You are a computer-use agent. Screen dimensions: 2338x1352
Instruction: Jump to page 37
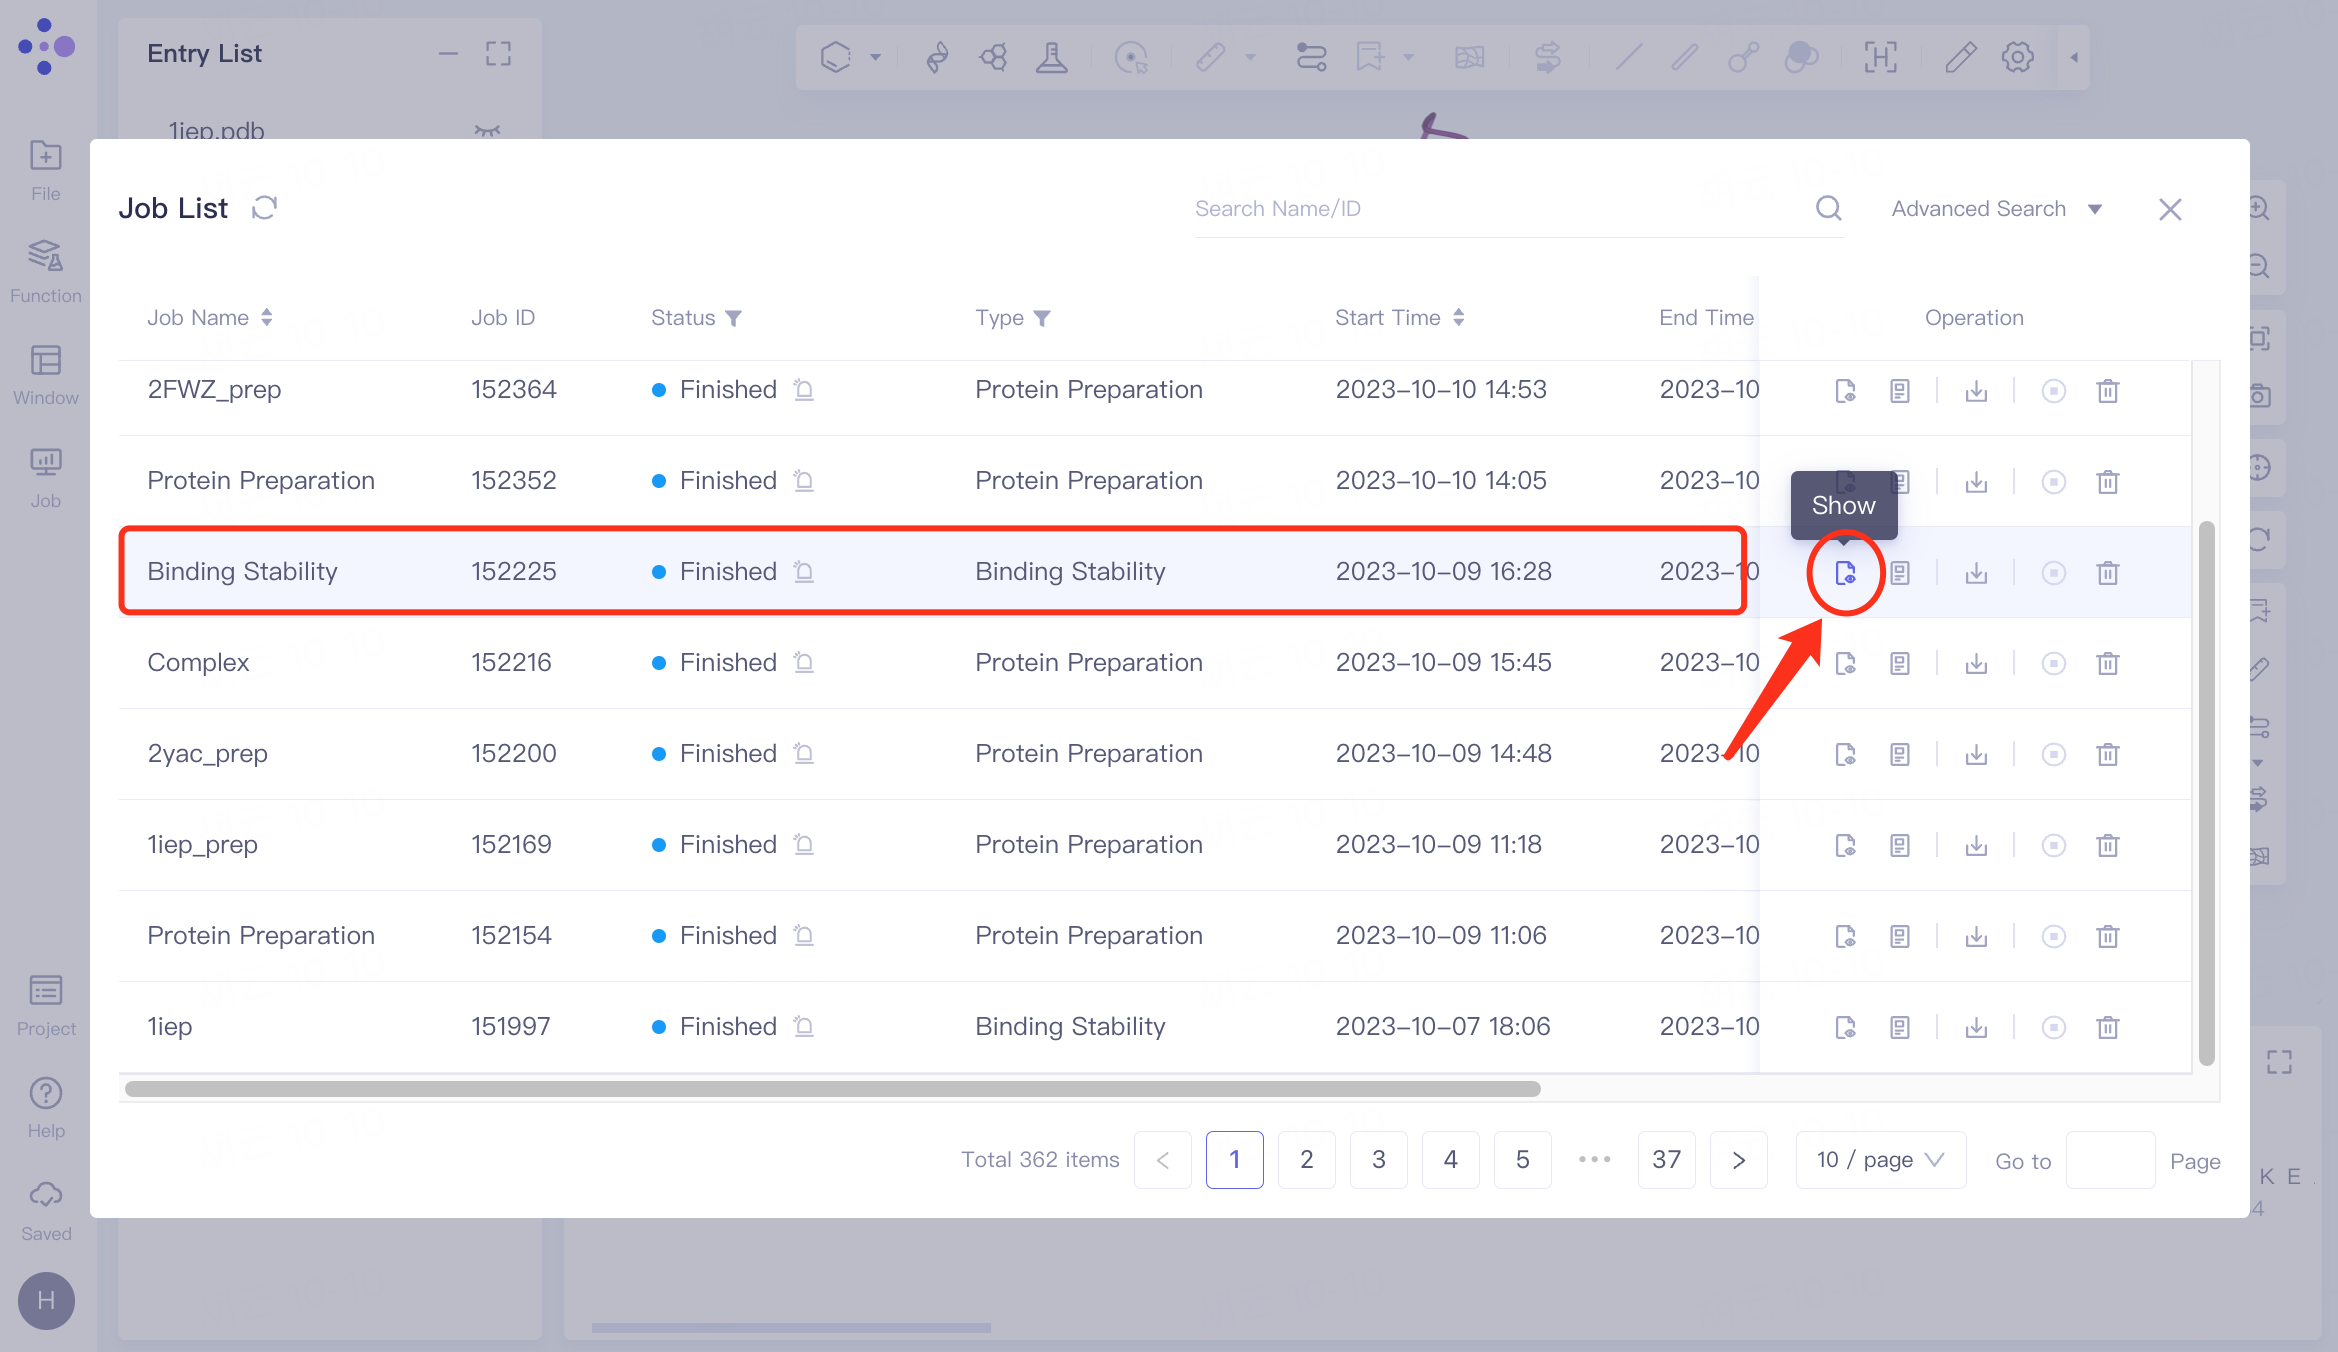tap(1666, 1160)
